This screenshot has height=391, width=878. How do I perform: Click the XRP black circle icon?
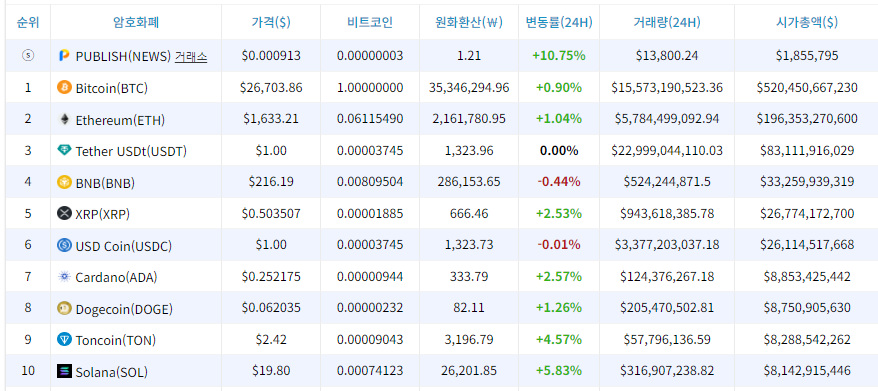64,213
